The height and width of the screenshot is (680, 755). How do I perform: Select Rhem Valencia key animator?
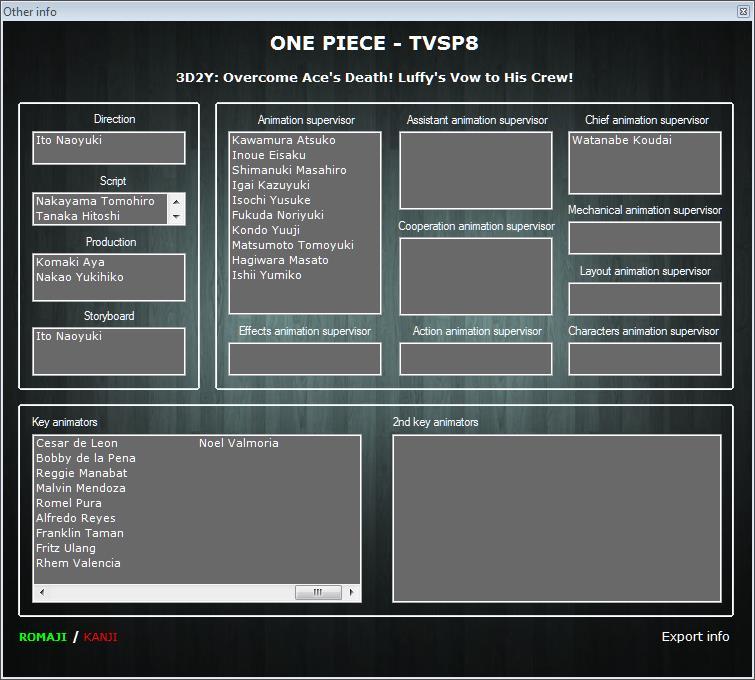click(78, 563)
